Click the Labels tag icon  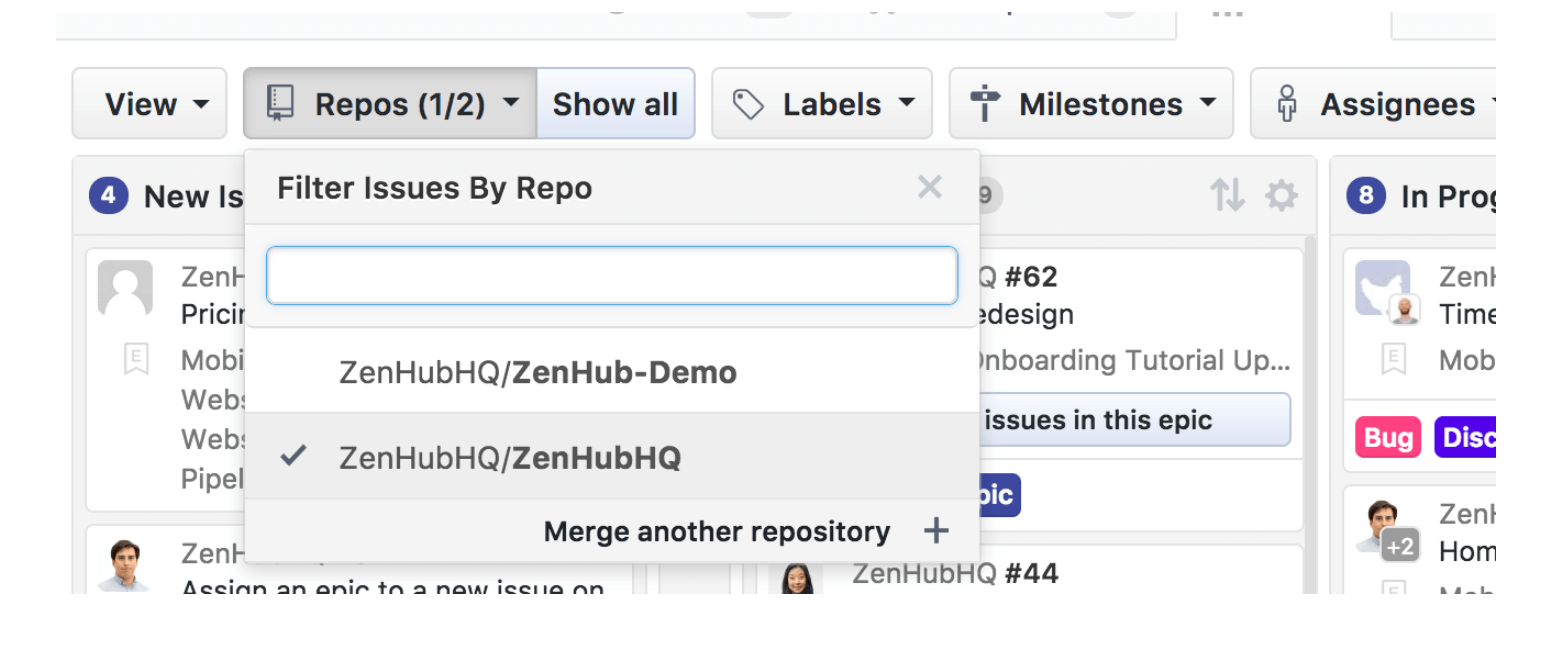click(748, 104)
